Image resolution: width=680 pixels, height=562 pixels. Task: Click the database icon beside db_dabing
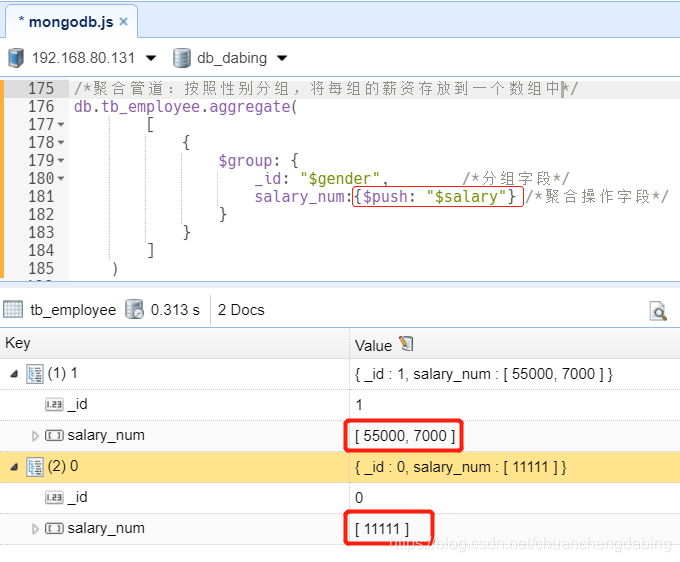click(x=182, y=58)
